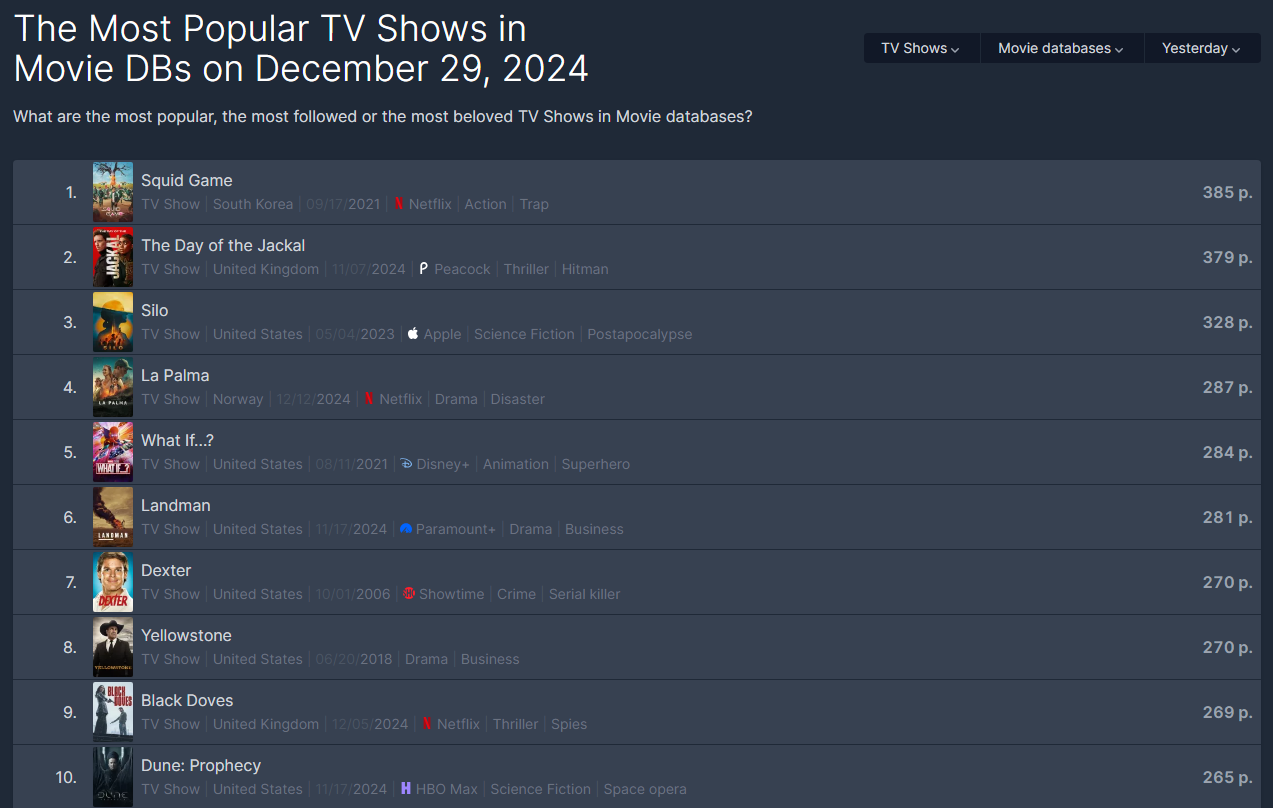Open Black Doves poster thumbnail

(113, 712)
